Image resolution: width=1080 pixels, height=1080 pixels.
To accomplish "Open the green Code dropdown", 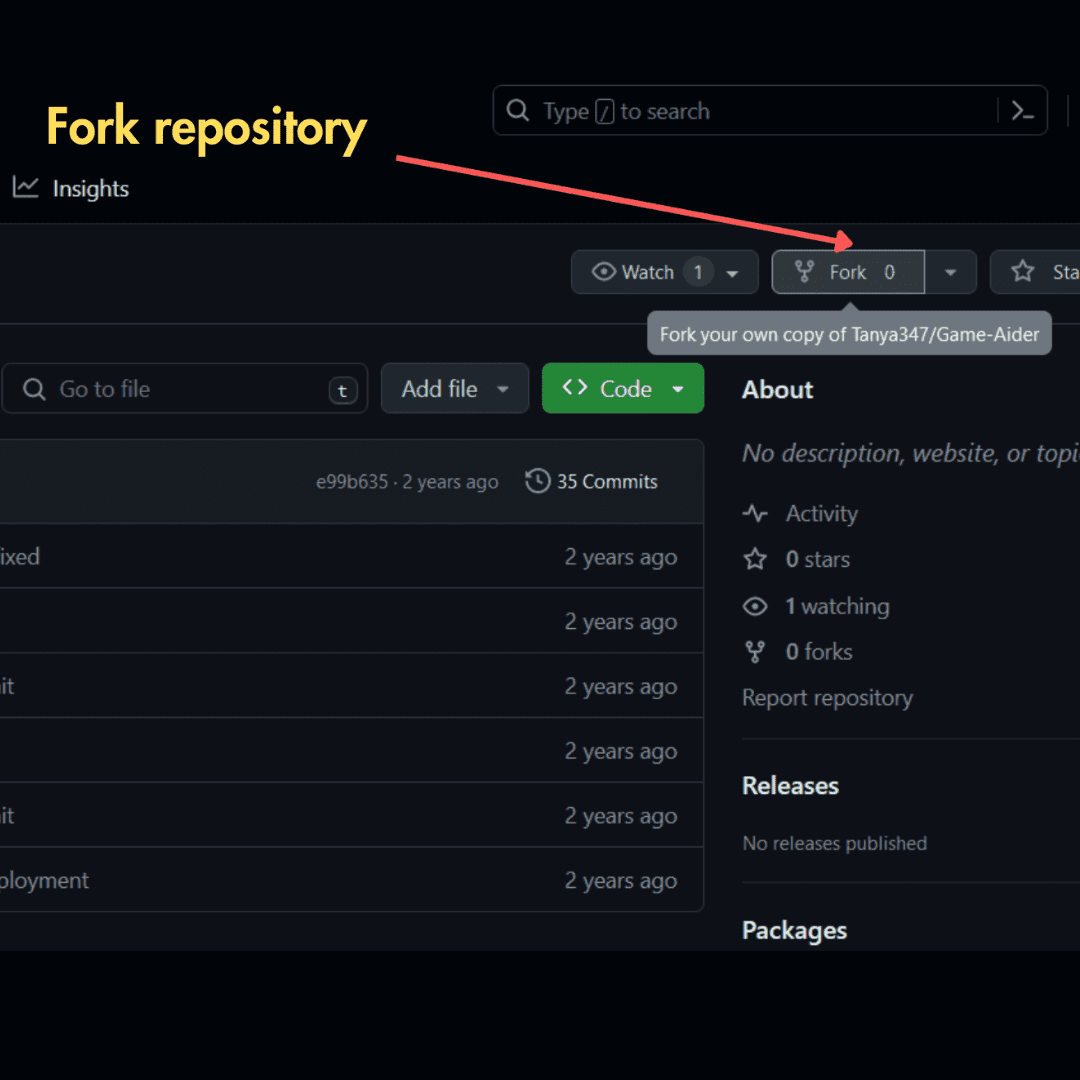I will click(623, 389).
